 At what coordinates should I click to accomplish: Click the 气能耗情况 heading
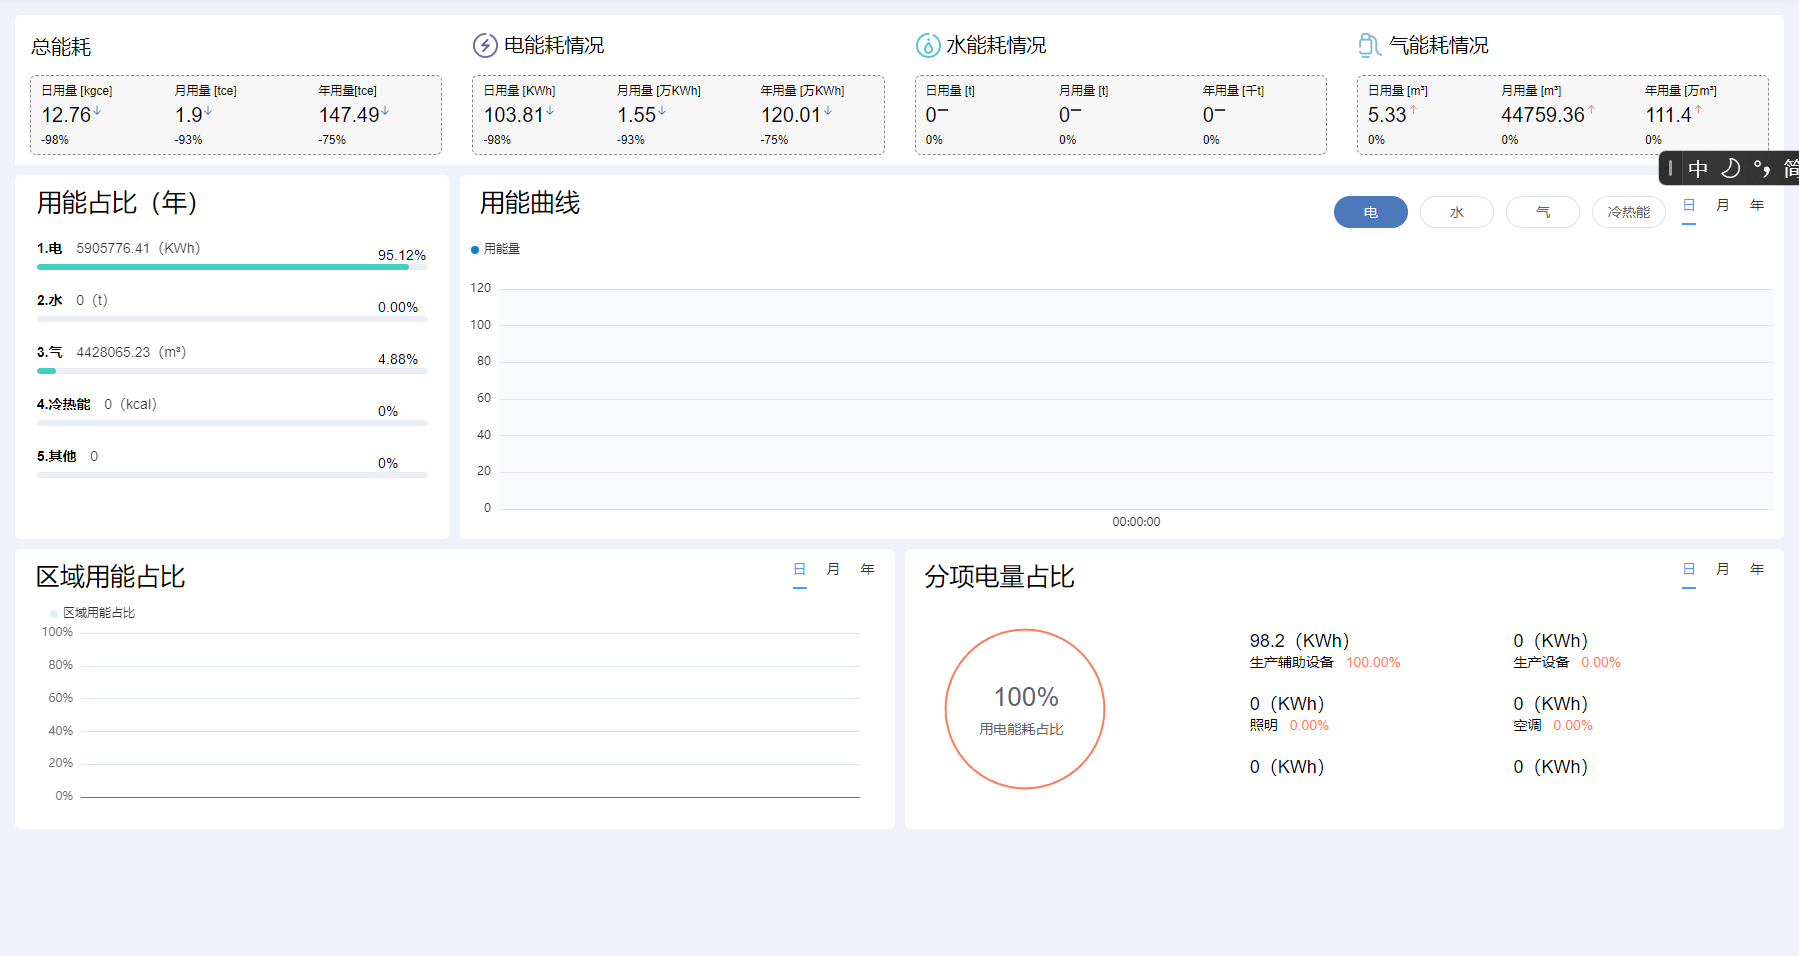[x=1438, y=45]
